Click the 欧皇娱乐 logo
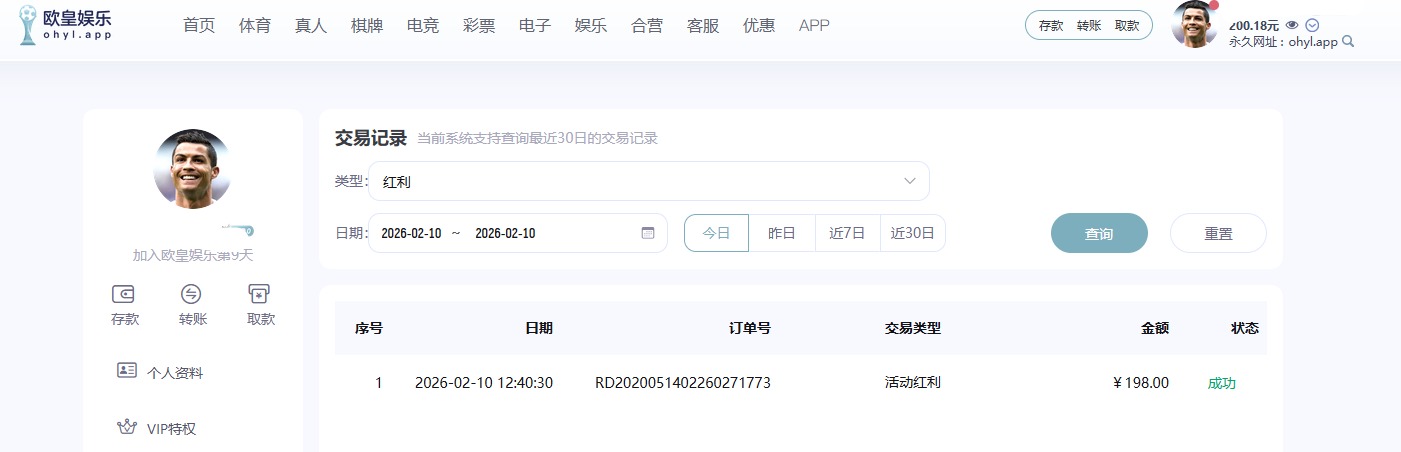This screenshot has height=452, width=1401. point(65,25)
